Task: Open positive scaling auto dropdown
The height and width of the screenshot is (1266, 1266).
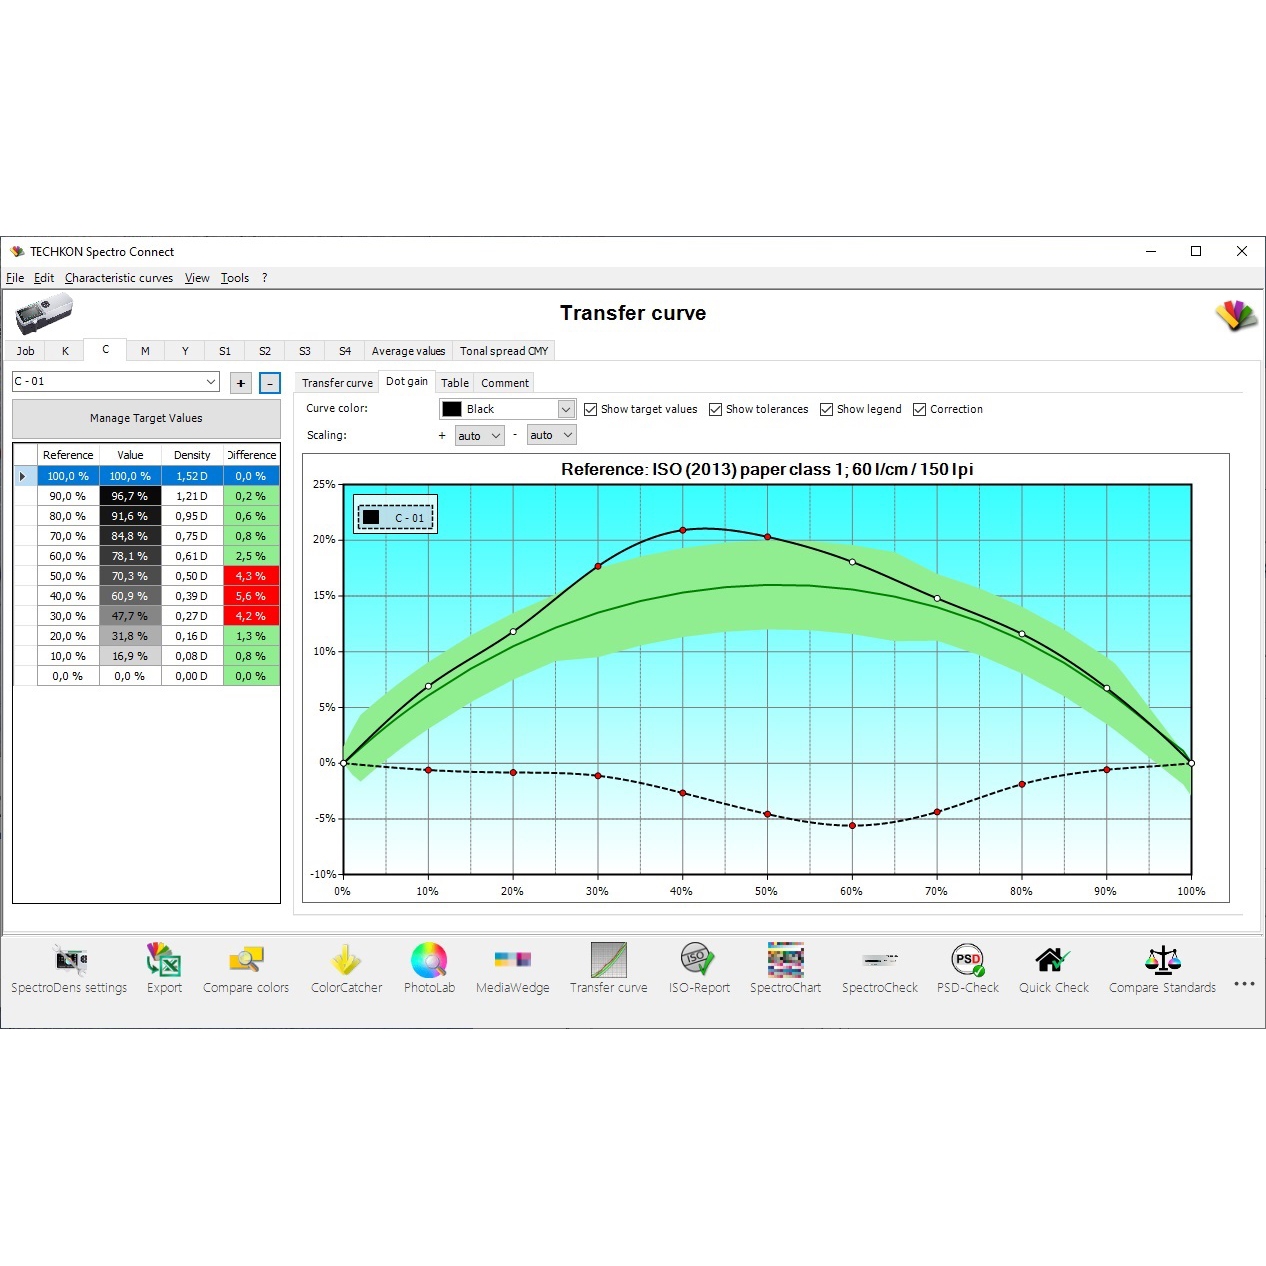Action: [x=480, y=435]
